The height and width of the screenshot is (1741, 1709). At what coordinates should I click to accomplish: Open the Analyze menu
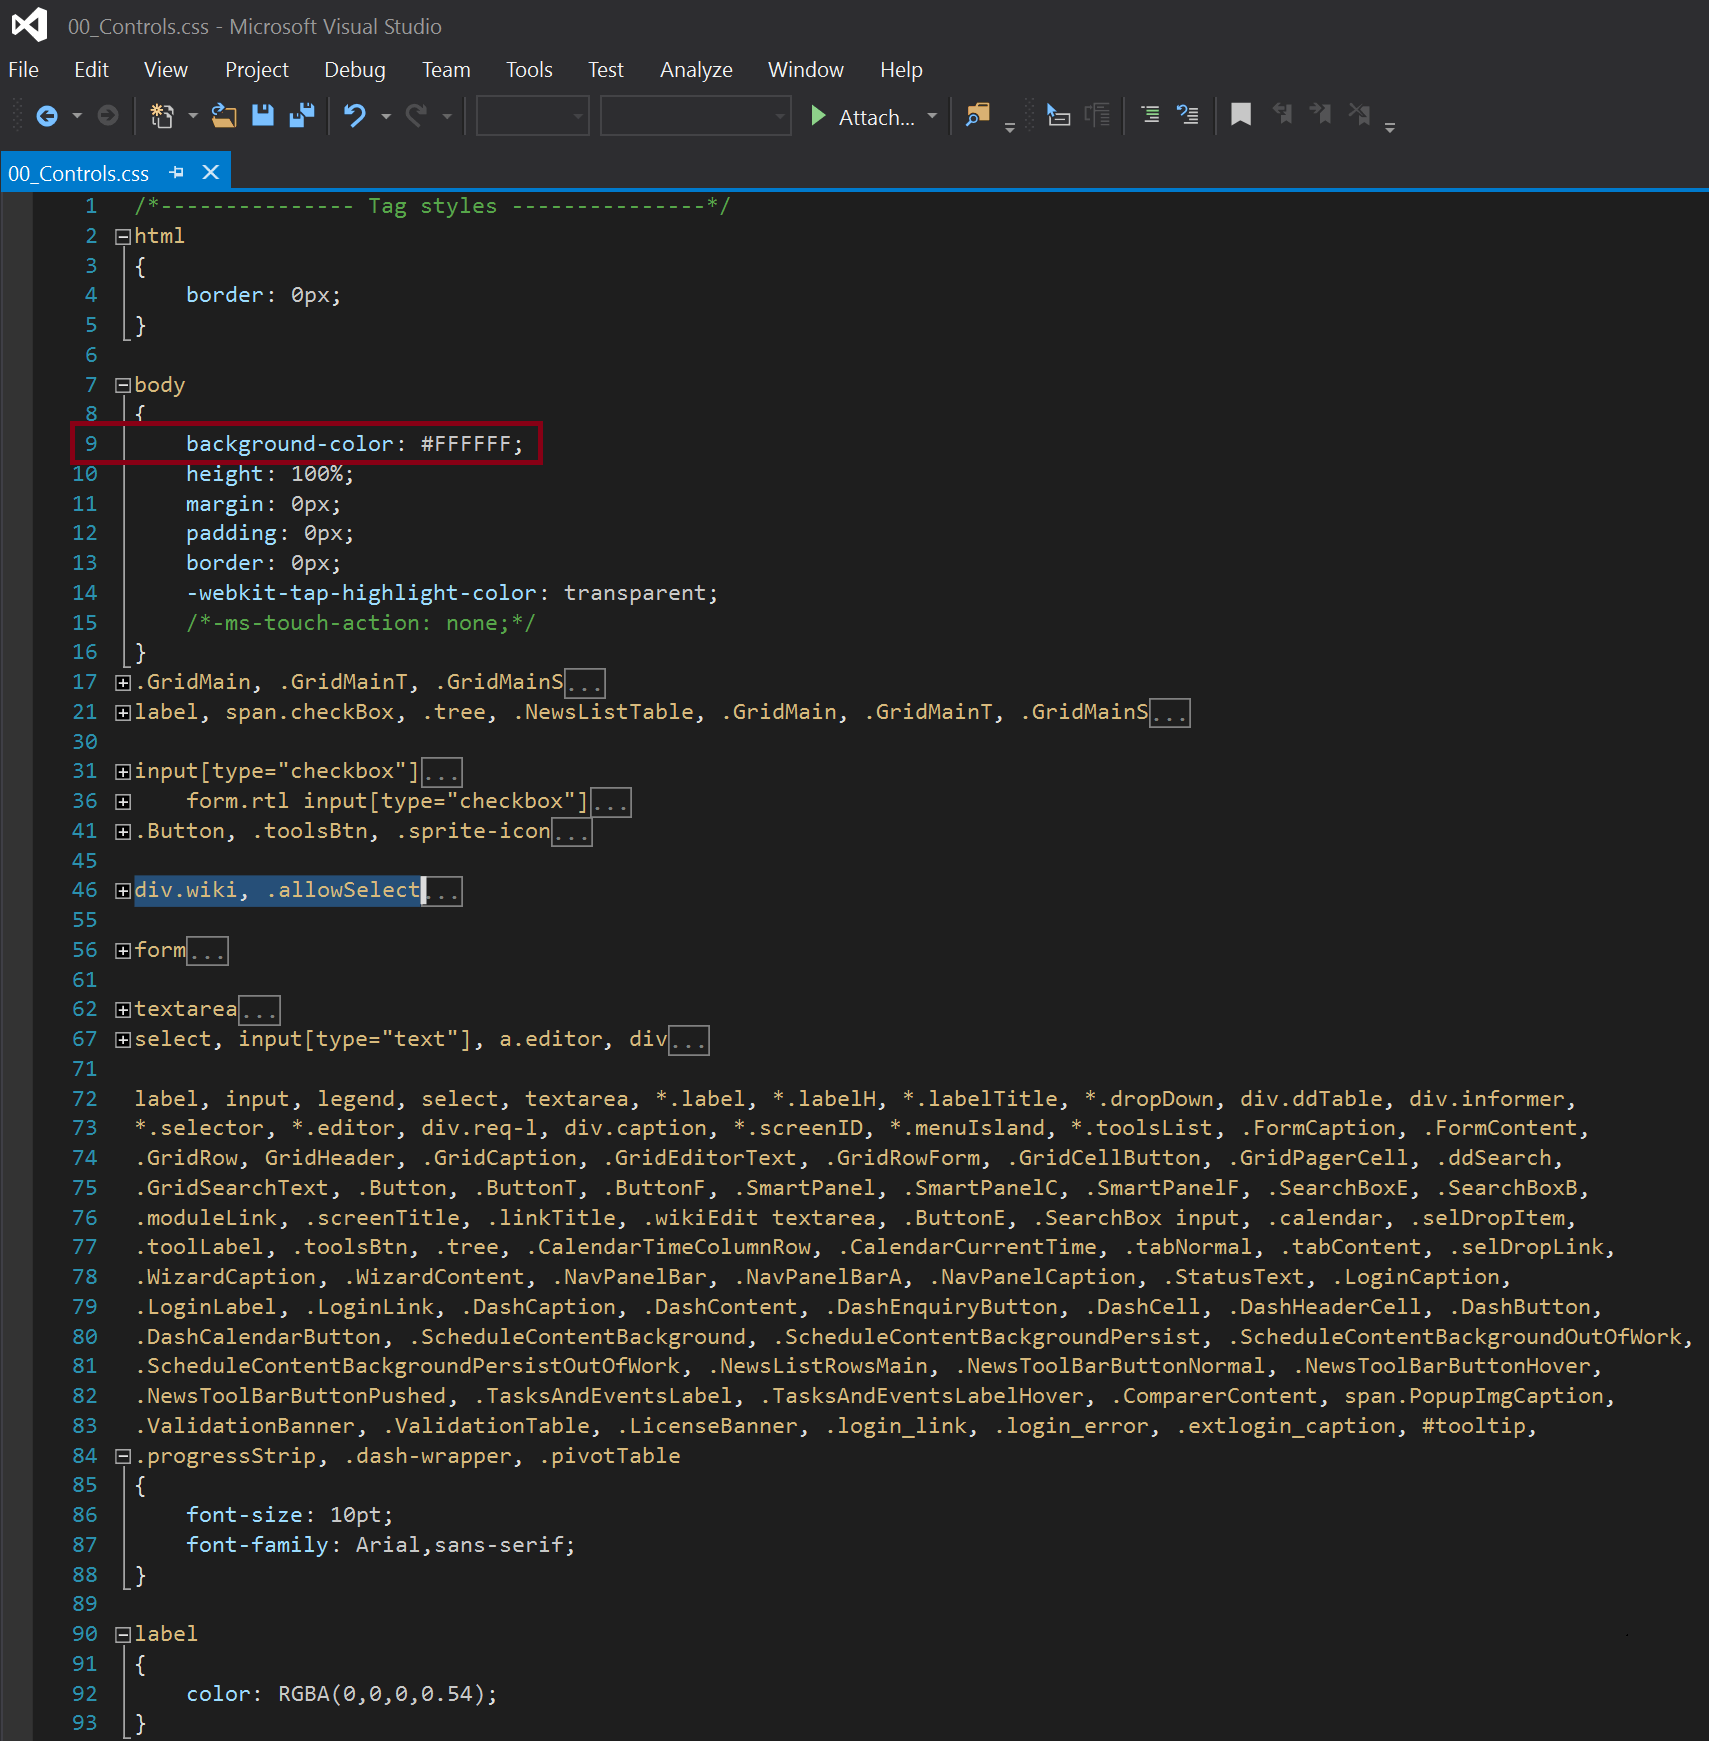(x=696, y=70)
